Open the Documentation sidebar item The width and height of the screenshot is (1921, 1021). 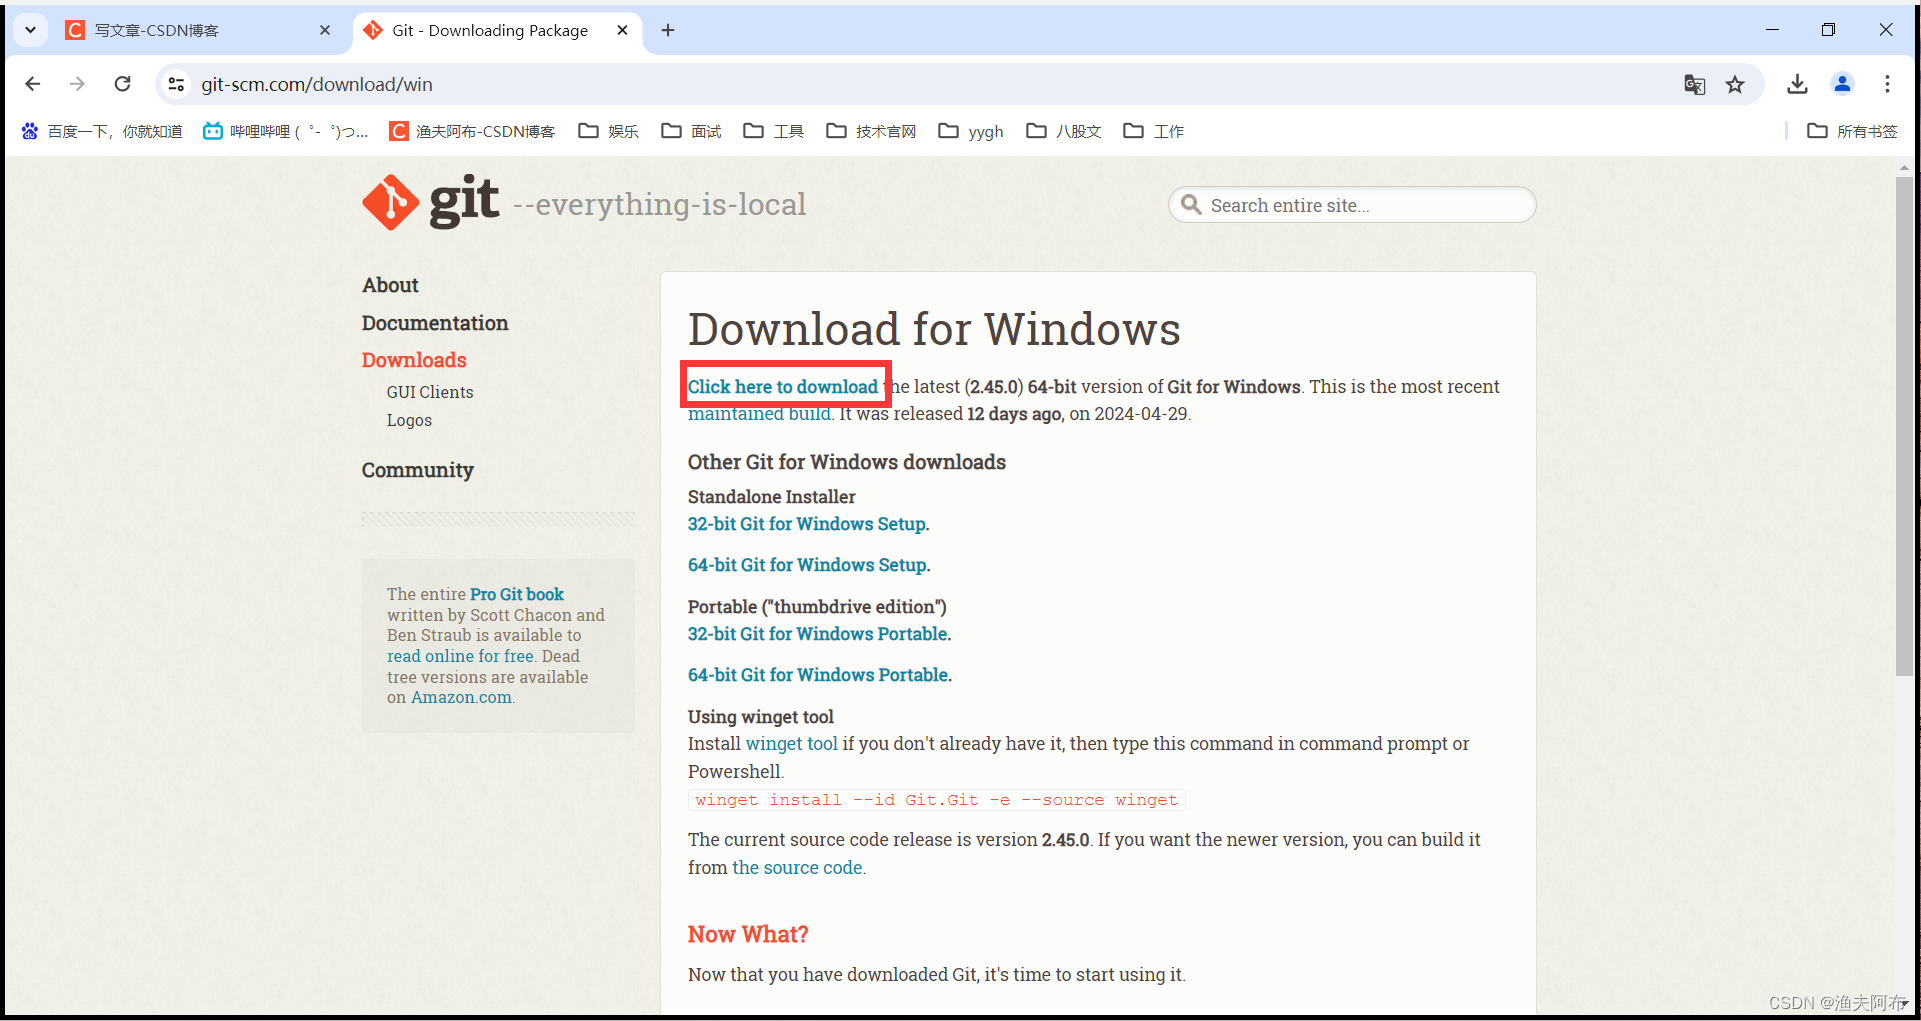point(435,323)
